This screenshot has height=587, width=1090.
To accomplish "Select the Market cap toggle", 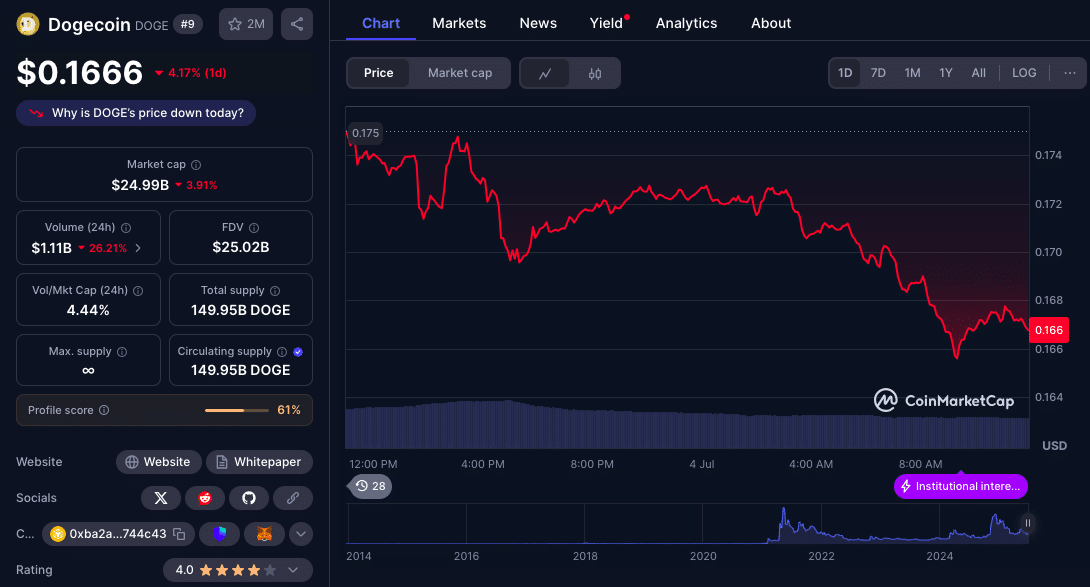I will point(459,73).
